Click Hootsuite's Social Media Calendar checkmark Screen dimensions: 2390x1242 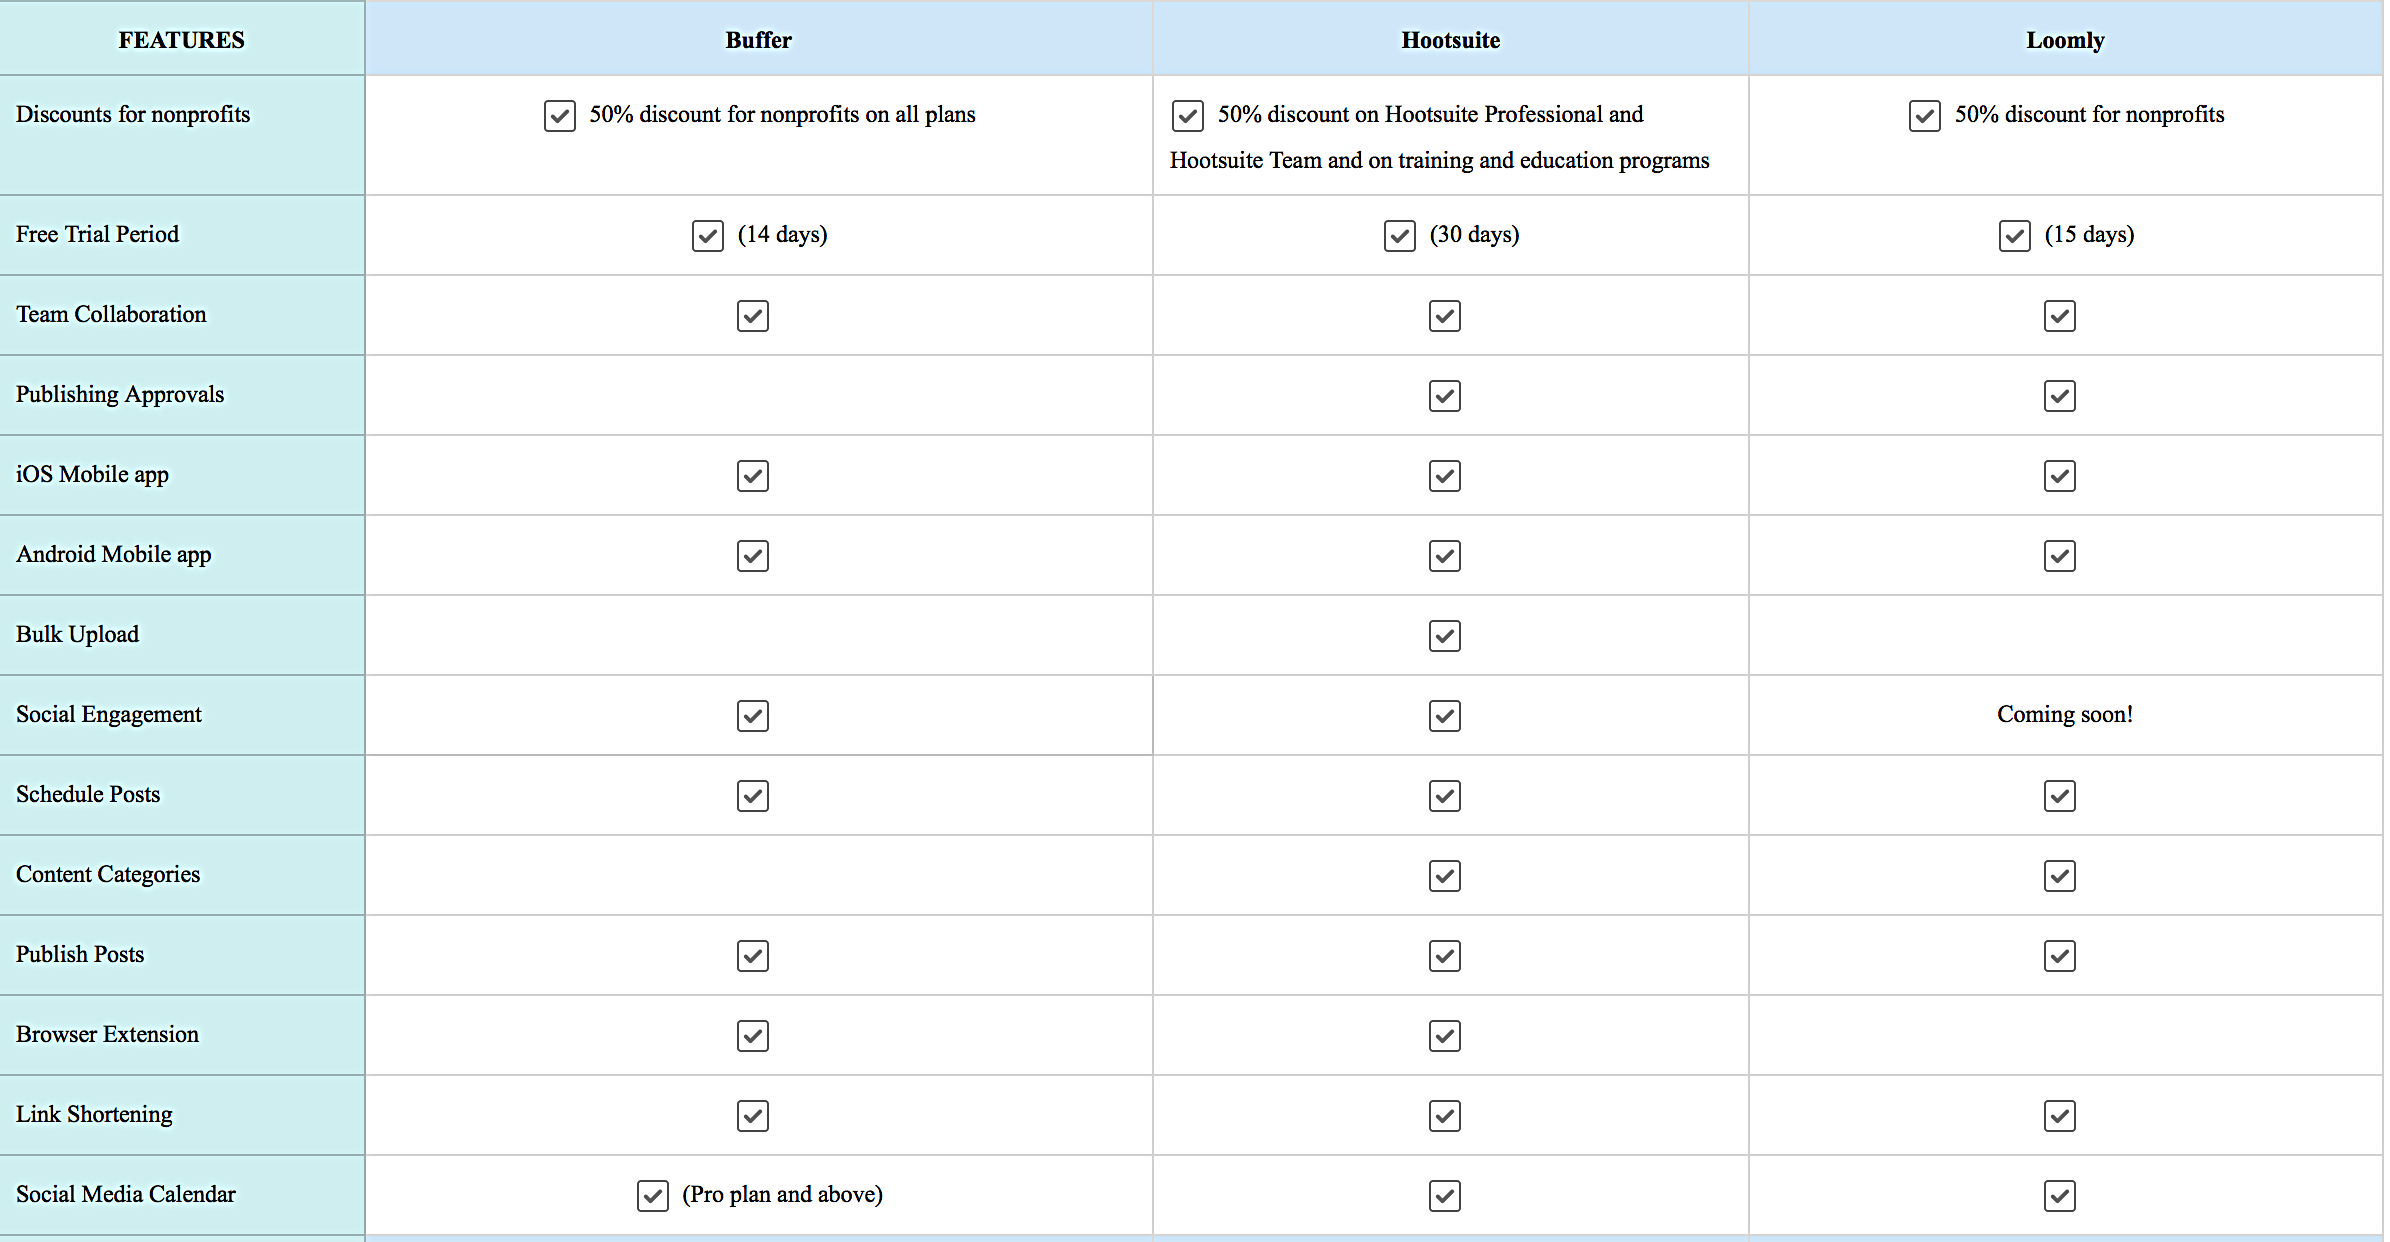pos(1445,1196)
